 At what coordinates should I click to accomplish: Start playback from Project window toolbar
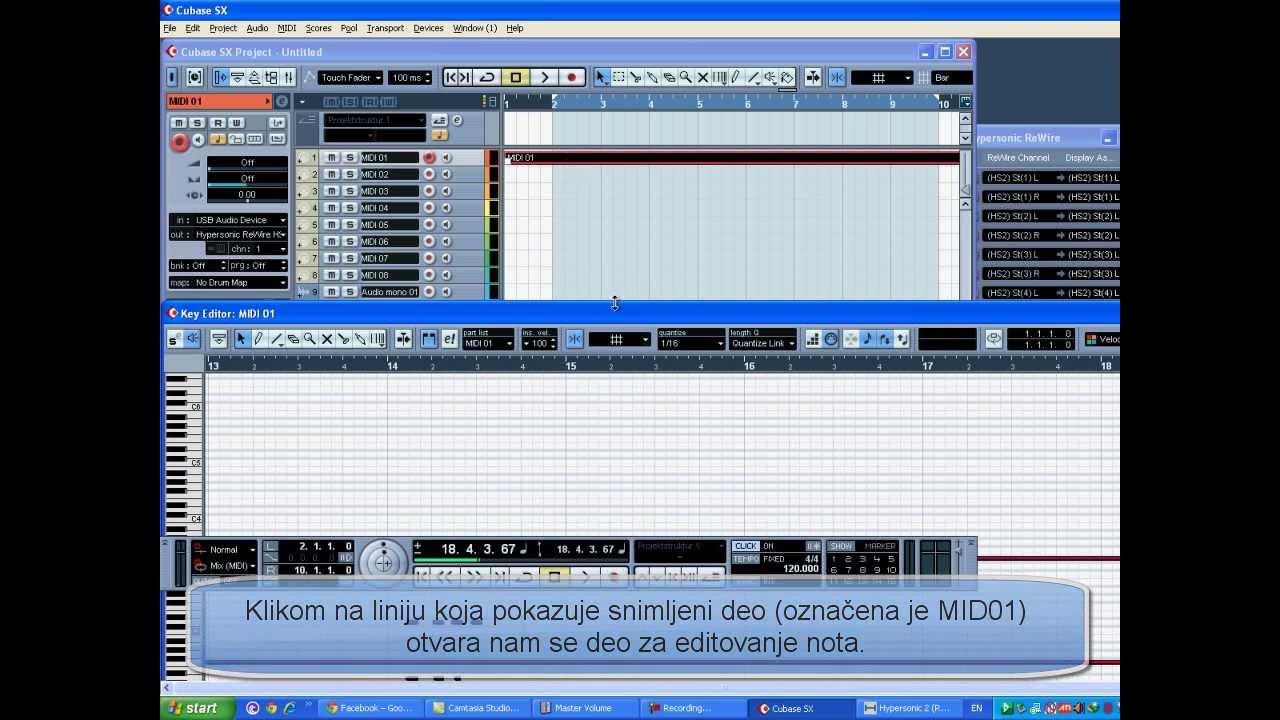[544, 77]
